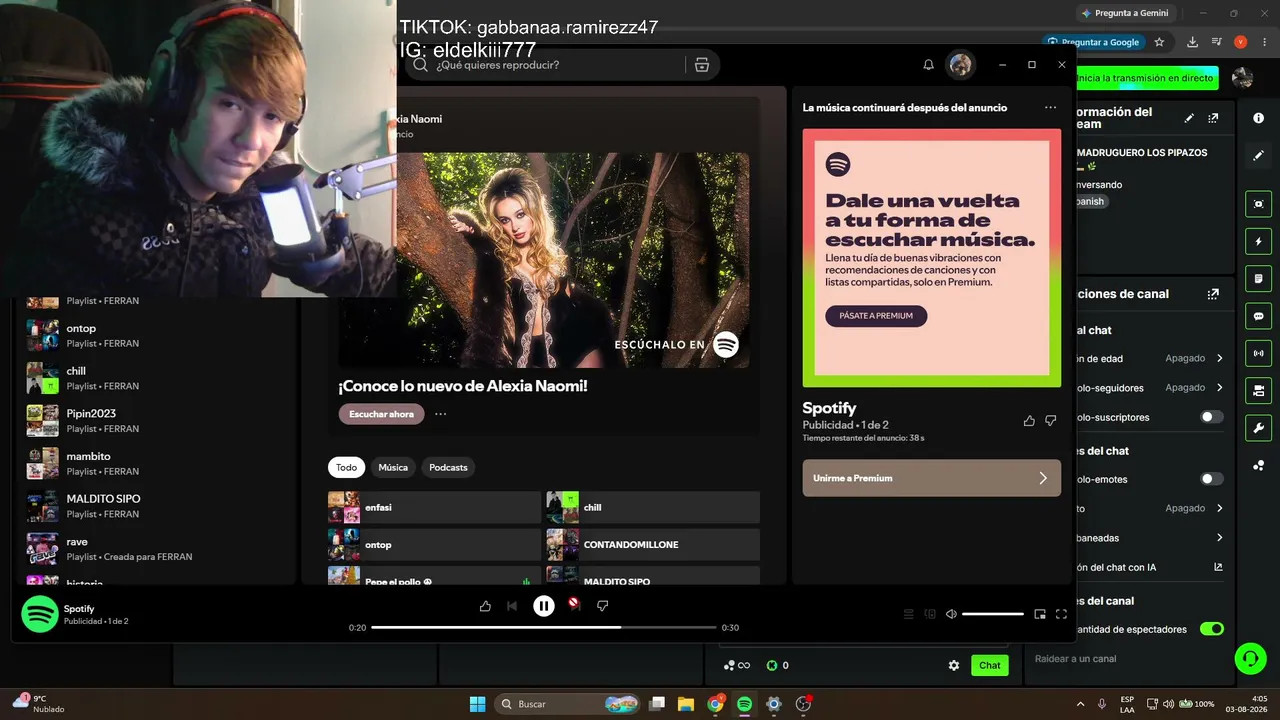The image size is (1280, 720).
Task: Click the chat bubble icon in dashboard sidebar
Action: 1258,316
